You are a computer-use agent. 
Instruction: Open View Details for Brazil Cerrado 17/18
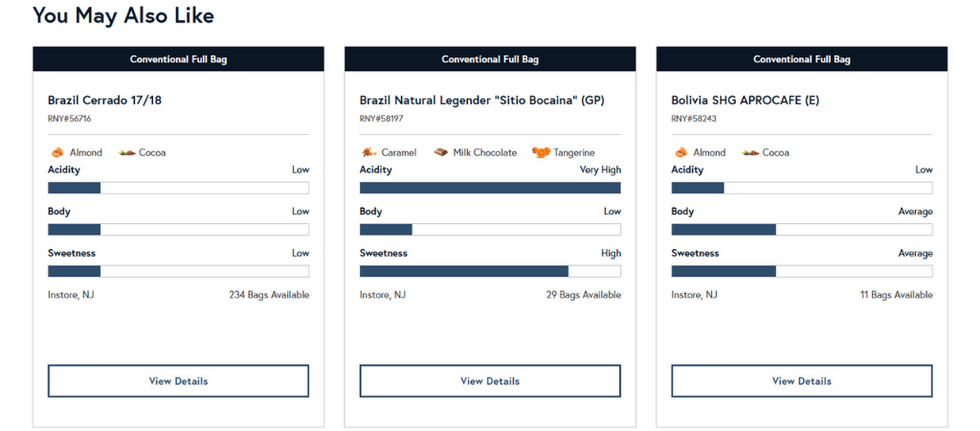pyautogui.click(x=178, y=381)
